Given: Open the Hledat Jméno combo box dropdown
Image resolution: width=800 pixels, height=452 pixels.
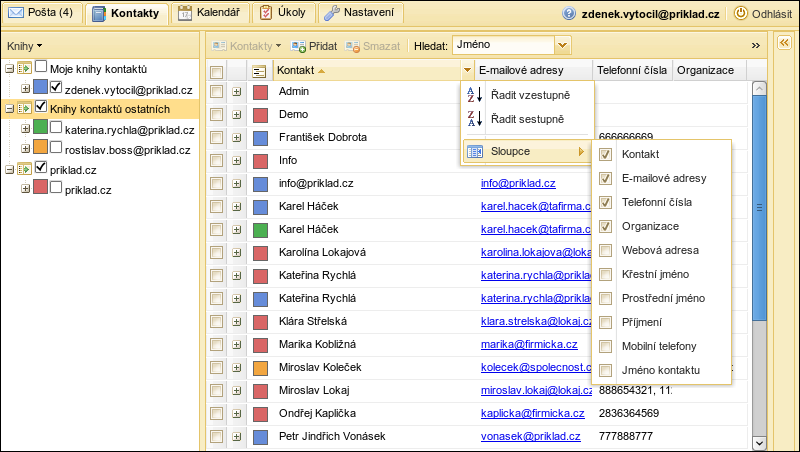Looking at the screenshot, I should 562,45.
